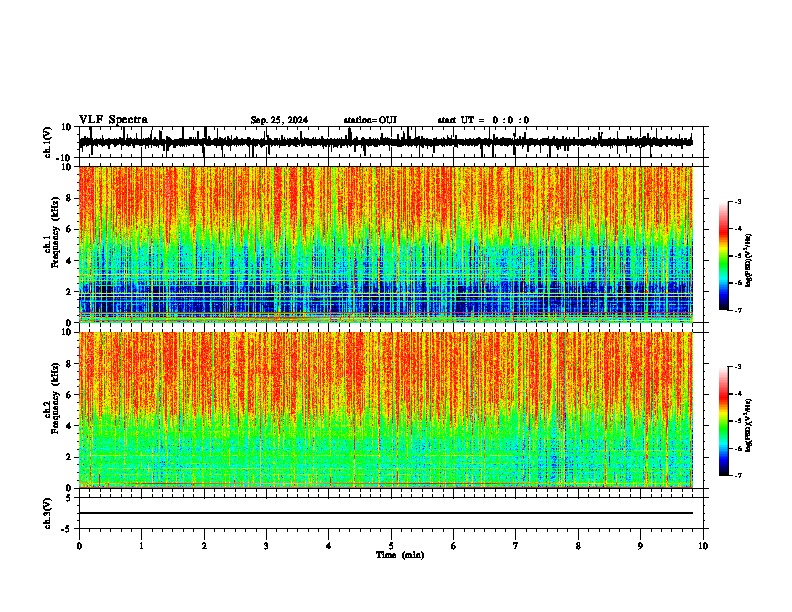Viewport: 792px width, 612px height.
Task: Click the ch.1 spectrogram color scale bar
Action: 724,256
